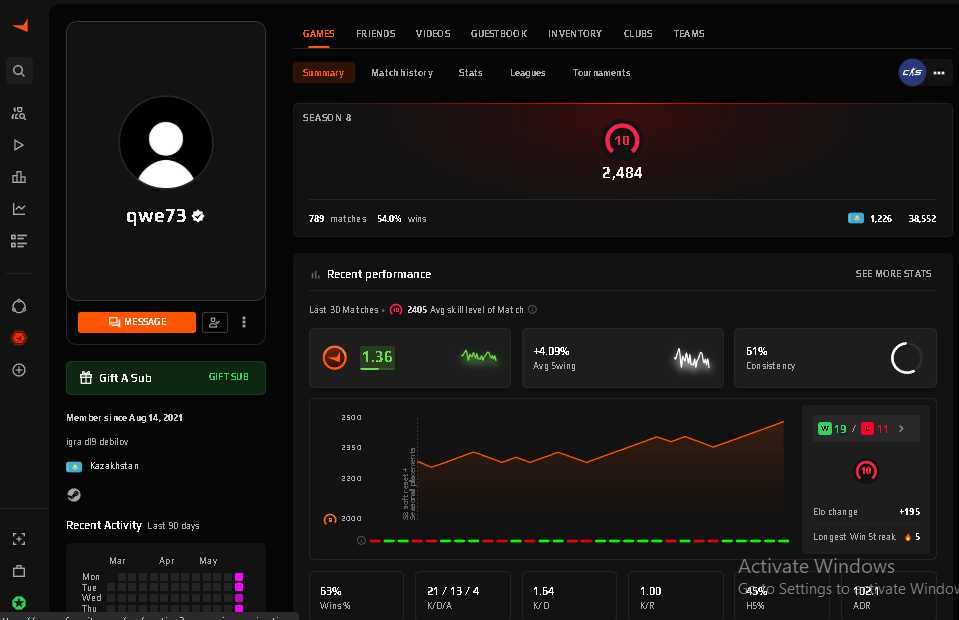Open the search icon in sidebar
The height and width of the screenshot is (620, 959).
click(19, 71)
